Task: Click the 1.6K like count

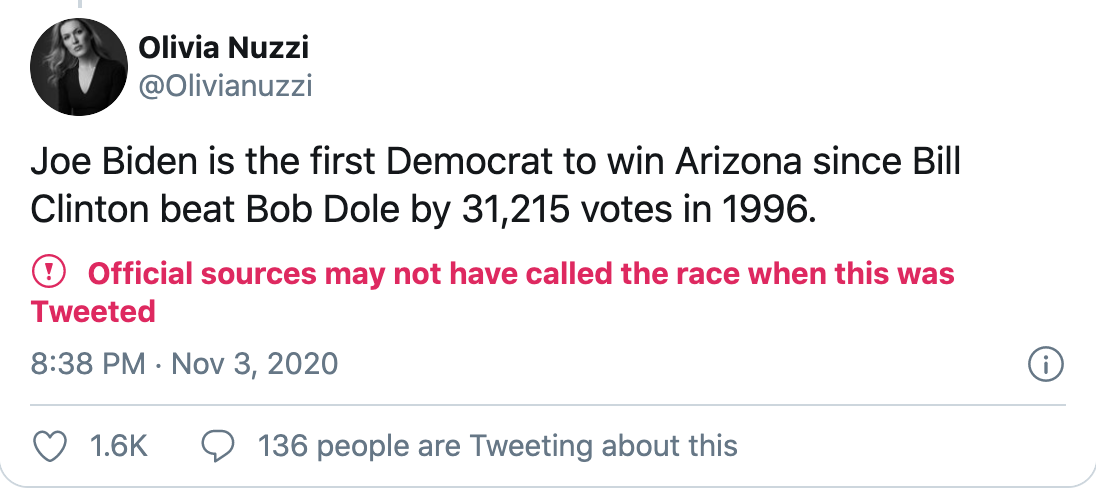Action: (x=118, y=445)
